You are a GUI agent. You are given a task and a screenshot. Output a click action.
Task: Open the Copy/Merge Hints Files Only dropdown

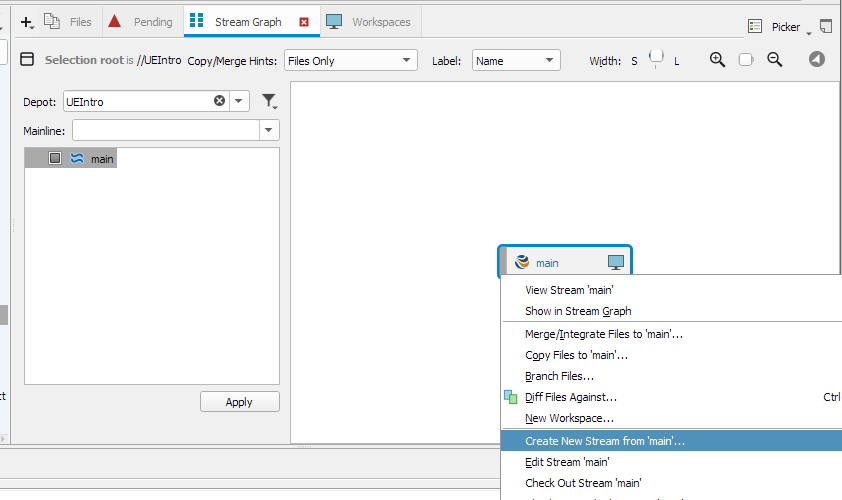(351, 61)
